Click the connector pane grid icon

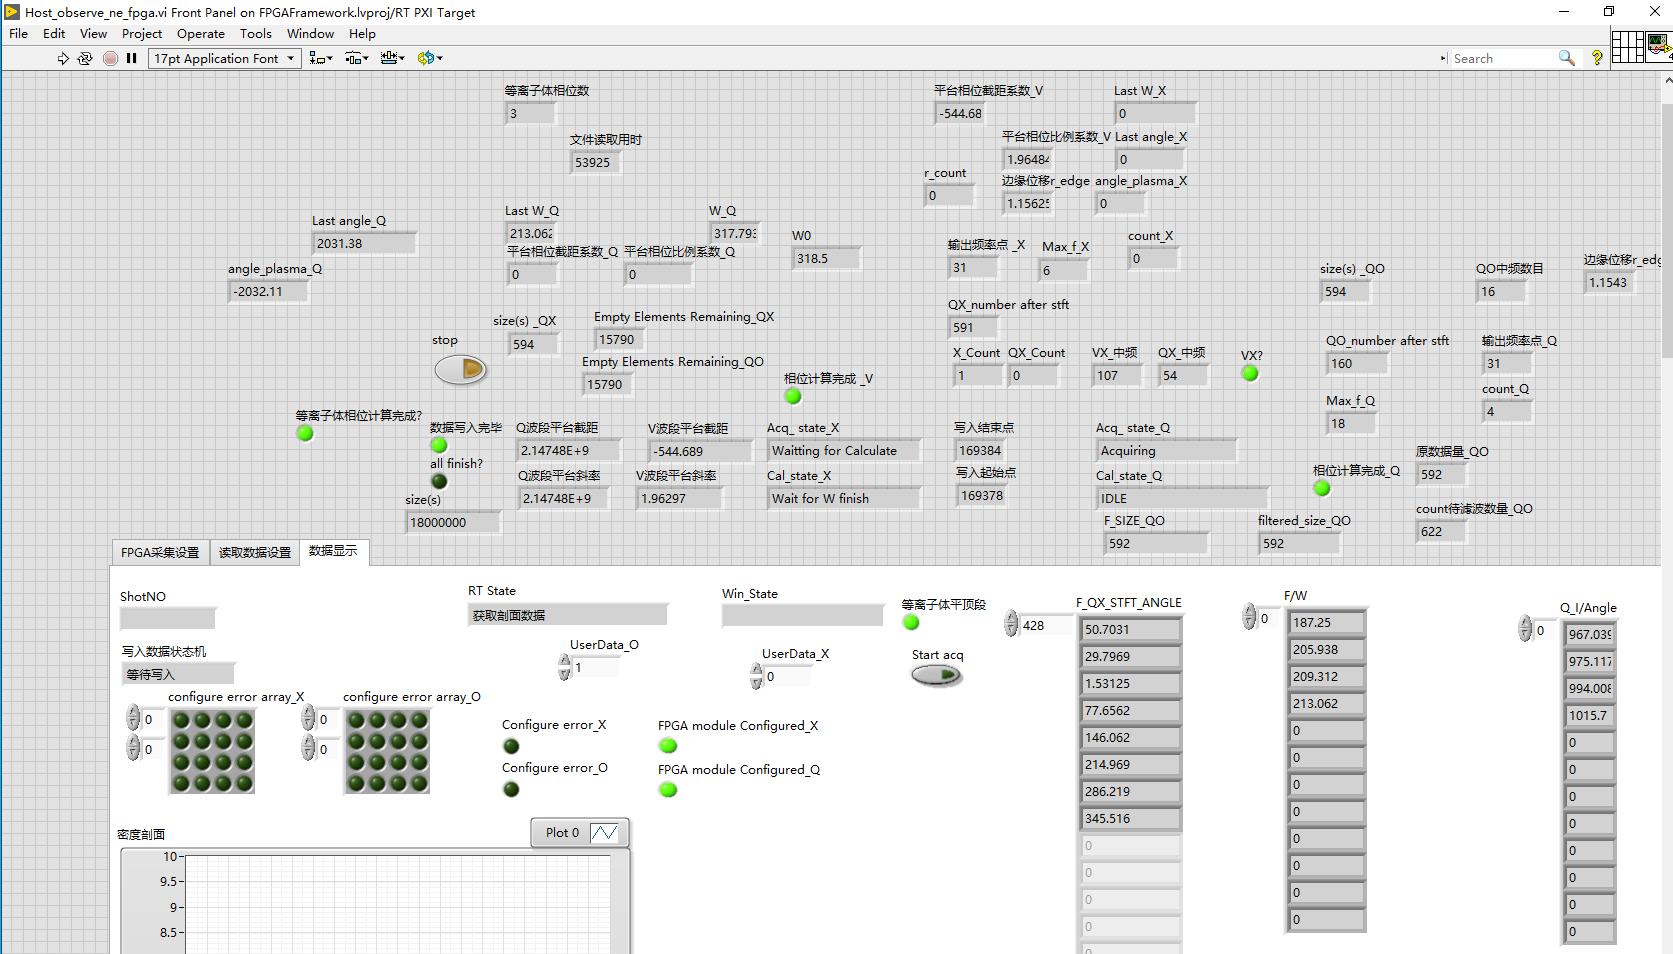tap(1627, 47)
